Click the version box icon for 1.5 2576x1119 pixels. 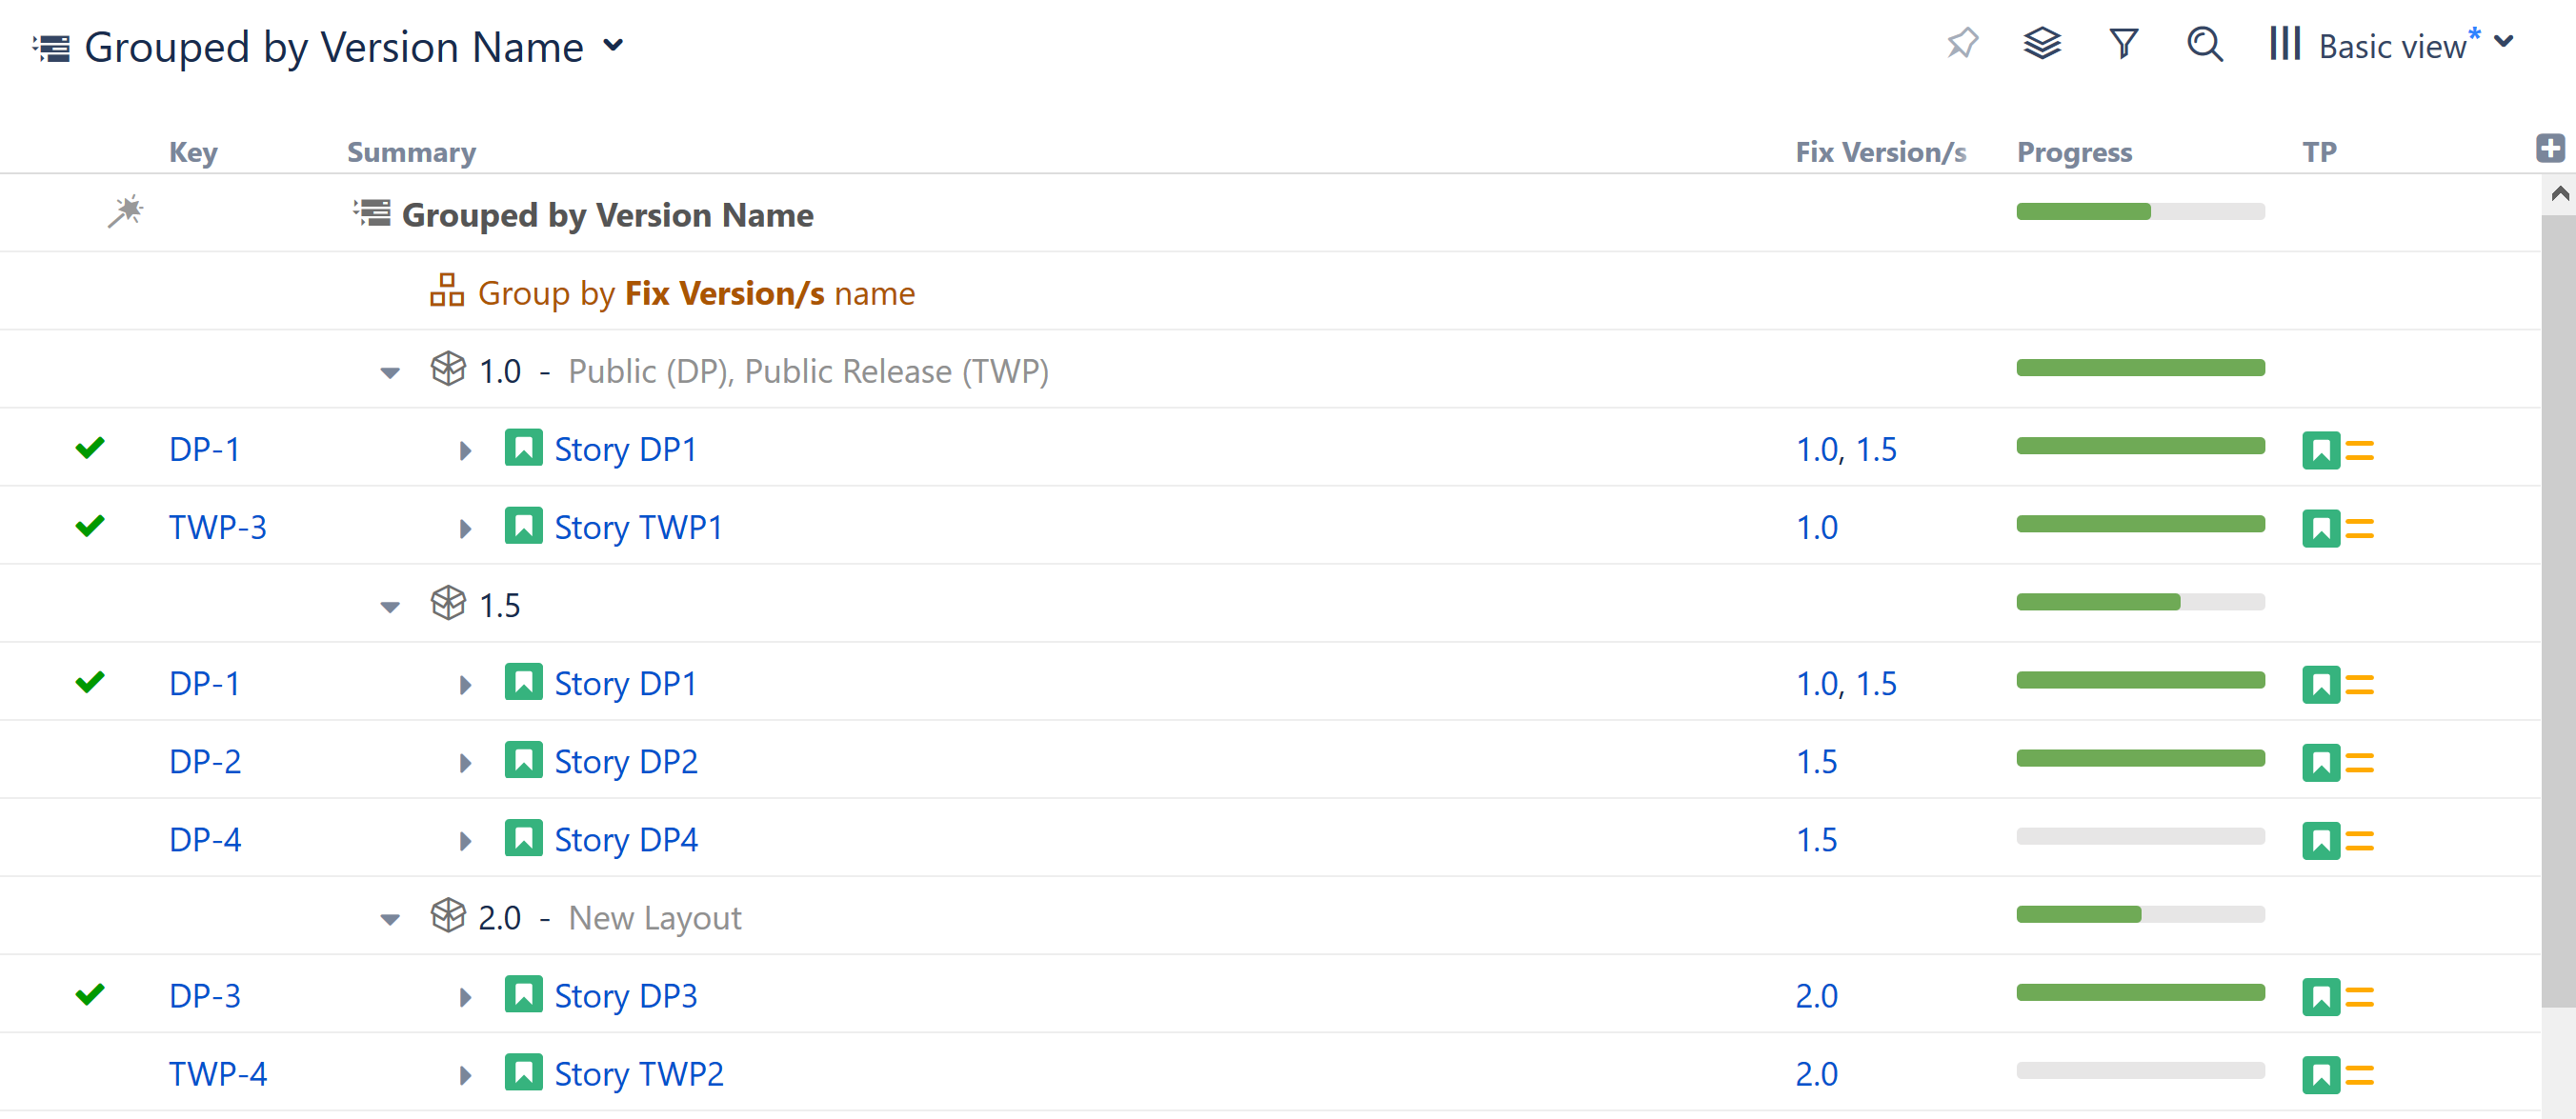pyautogui.click(x=448, y=603)
